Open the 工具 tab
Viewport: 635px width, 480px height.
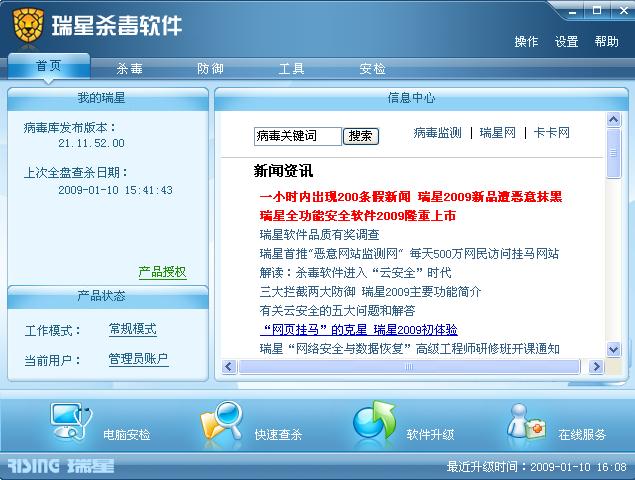click(x=291, y=68)
